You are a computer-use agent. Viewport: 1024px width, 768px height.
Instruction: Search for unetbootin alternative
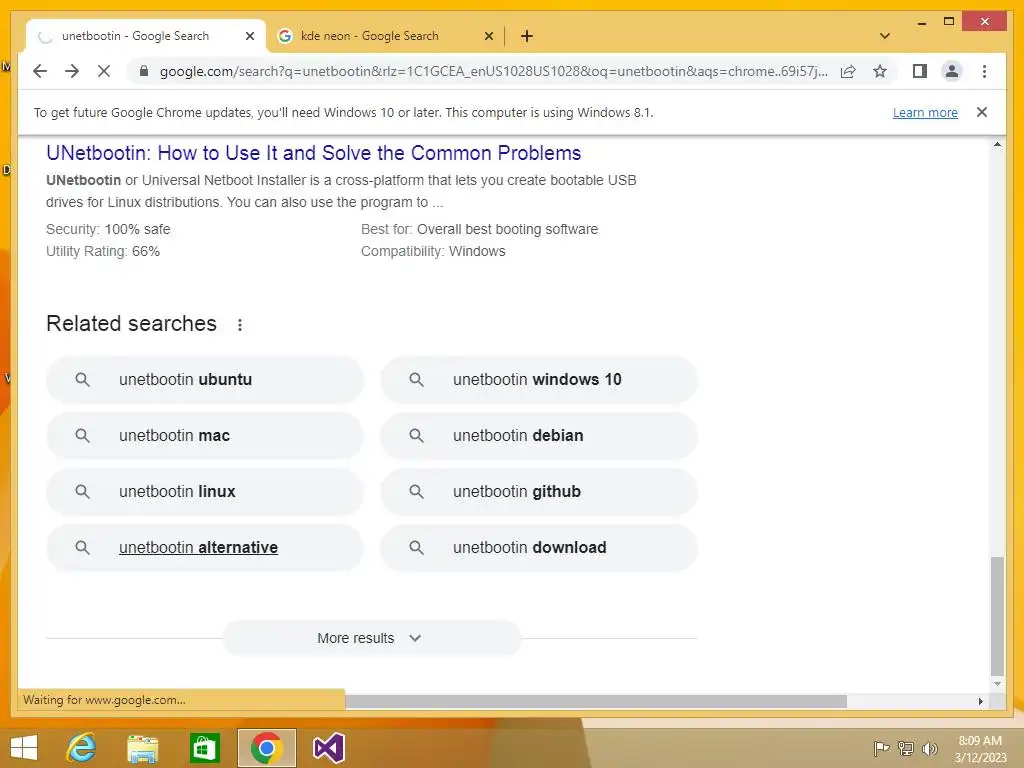click(x=204, y=547)
